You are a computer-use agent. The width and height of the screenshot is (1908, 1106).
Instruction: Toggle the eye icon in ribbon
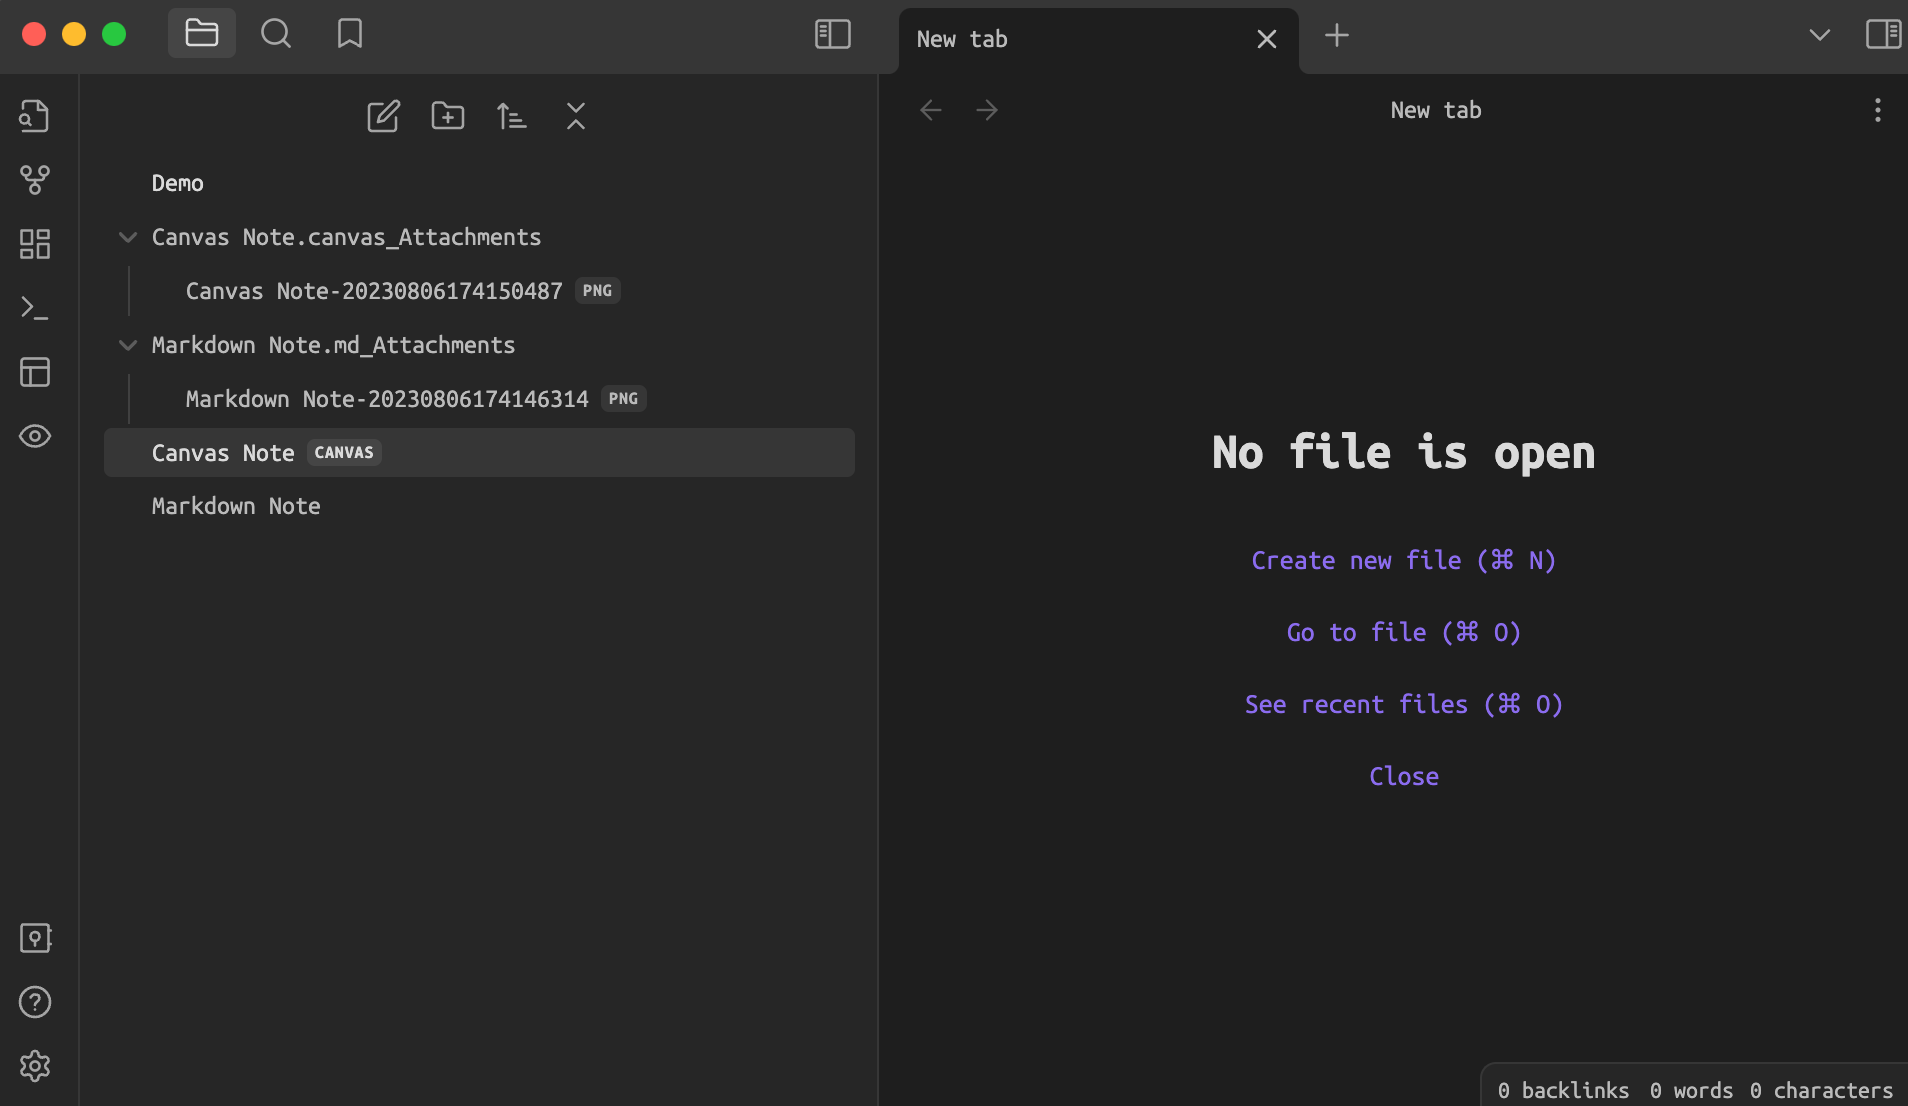point(35,436)
